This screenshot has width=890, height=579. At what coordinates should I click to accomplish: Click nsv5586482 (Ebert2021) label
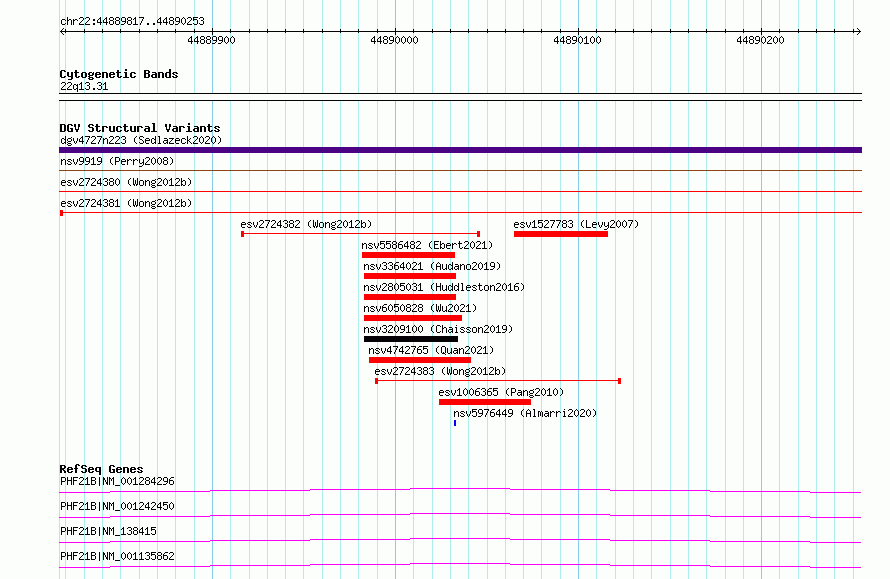coord(427,245)
